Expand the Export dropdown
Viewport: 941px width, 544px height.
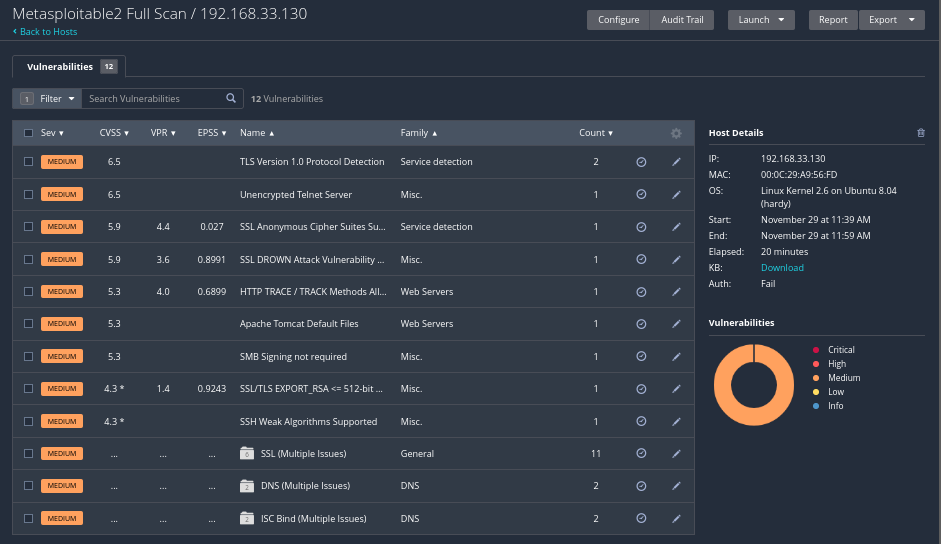pyautogui.click(x=891, y=20)
